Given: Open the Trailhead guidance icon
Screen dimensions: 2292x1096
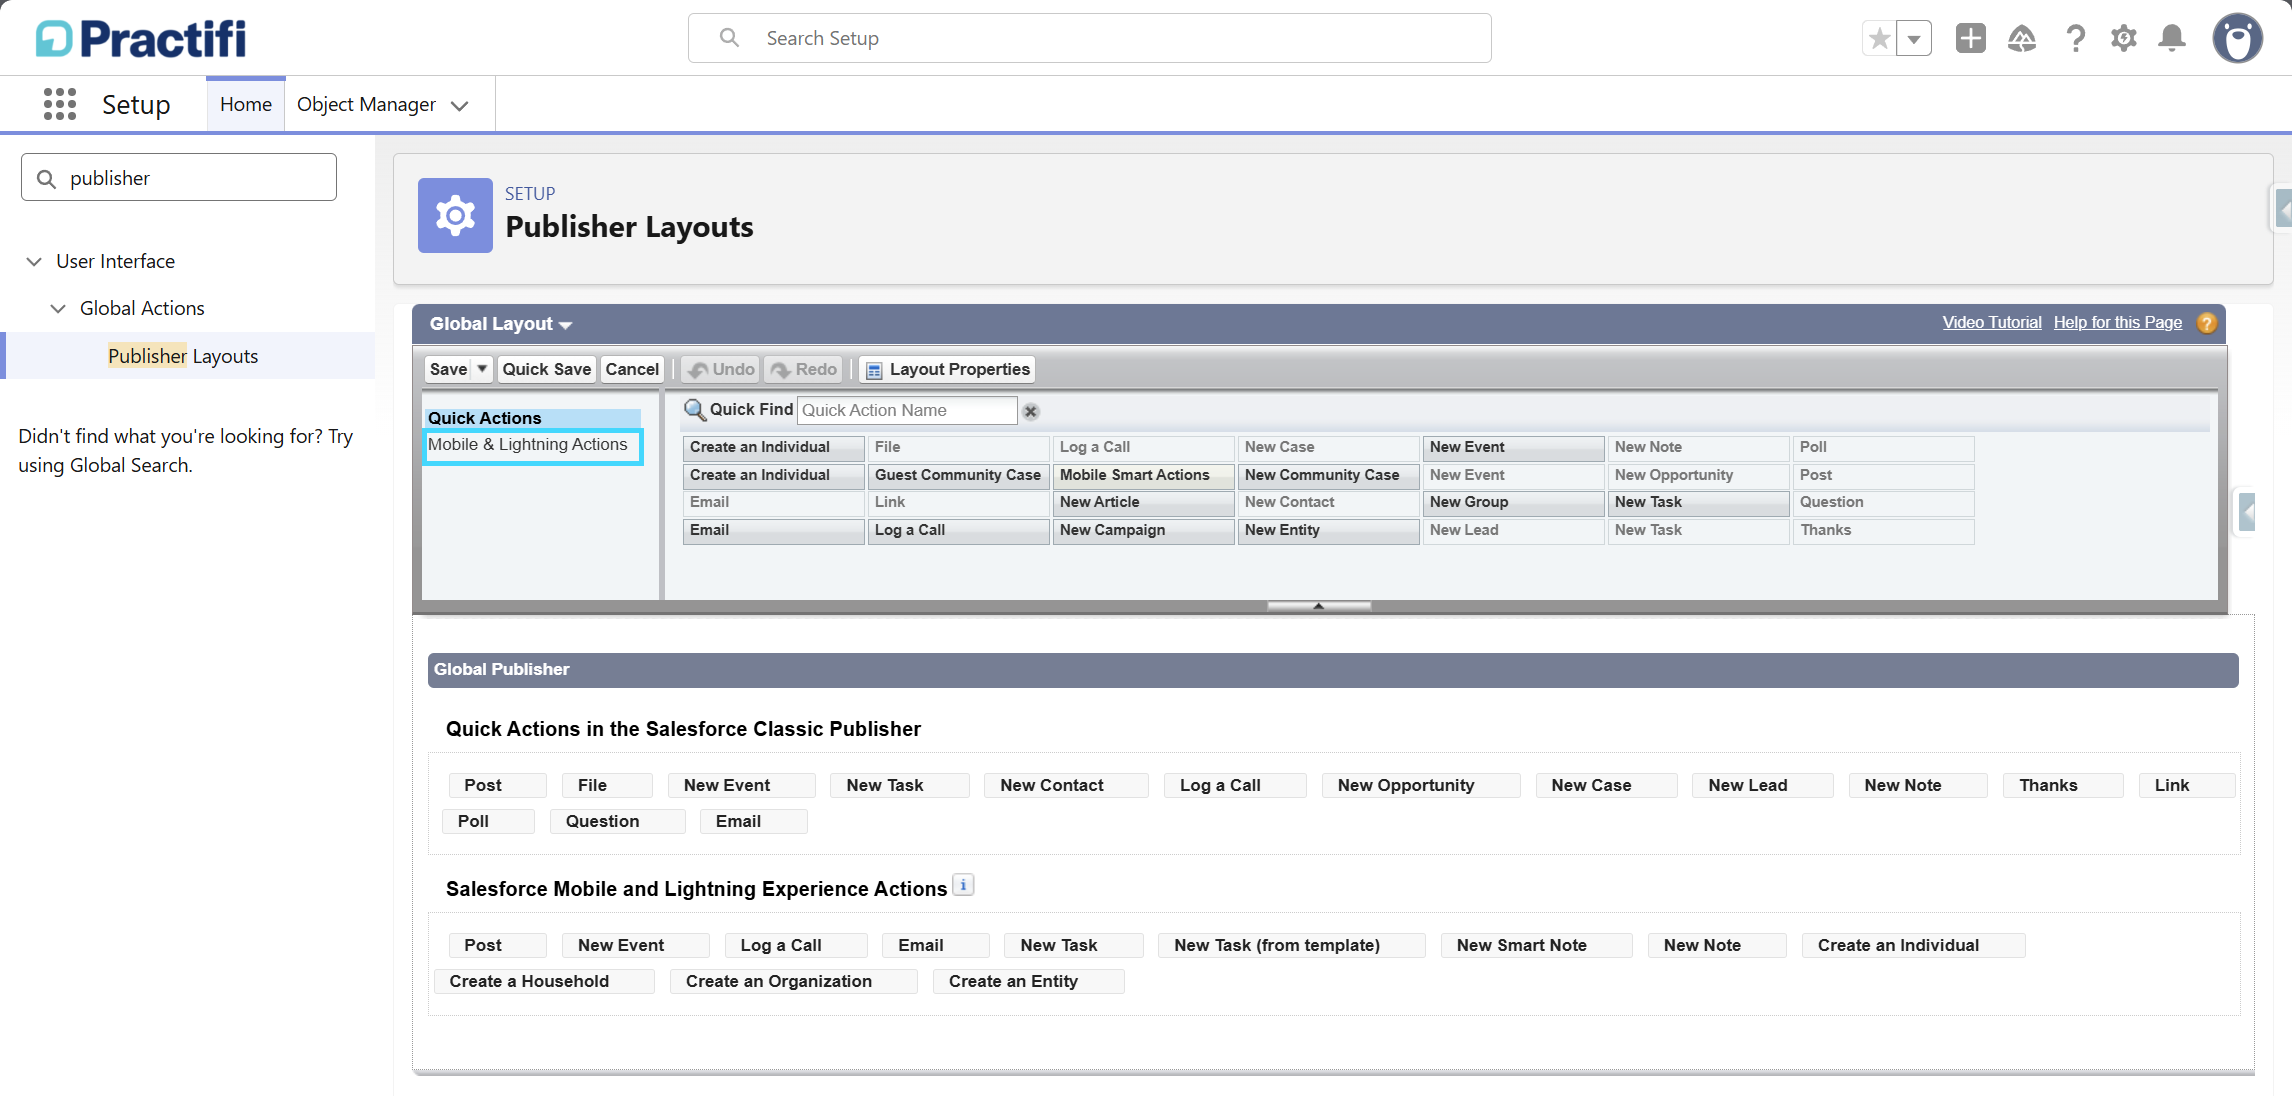Looking at the screenshot, I should (2022, 39).
